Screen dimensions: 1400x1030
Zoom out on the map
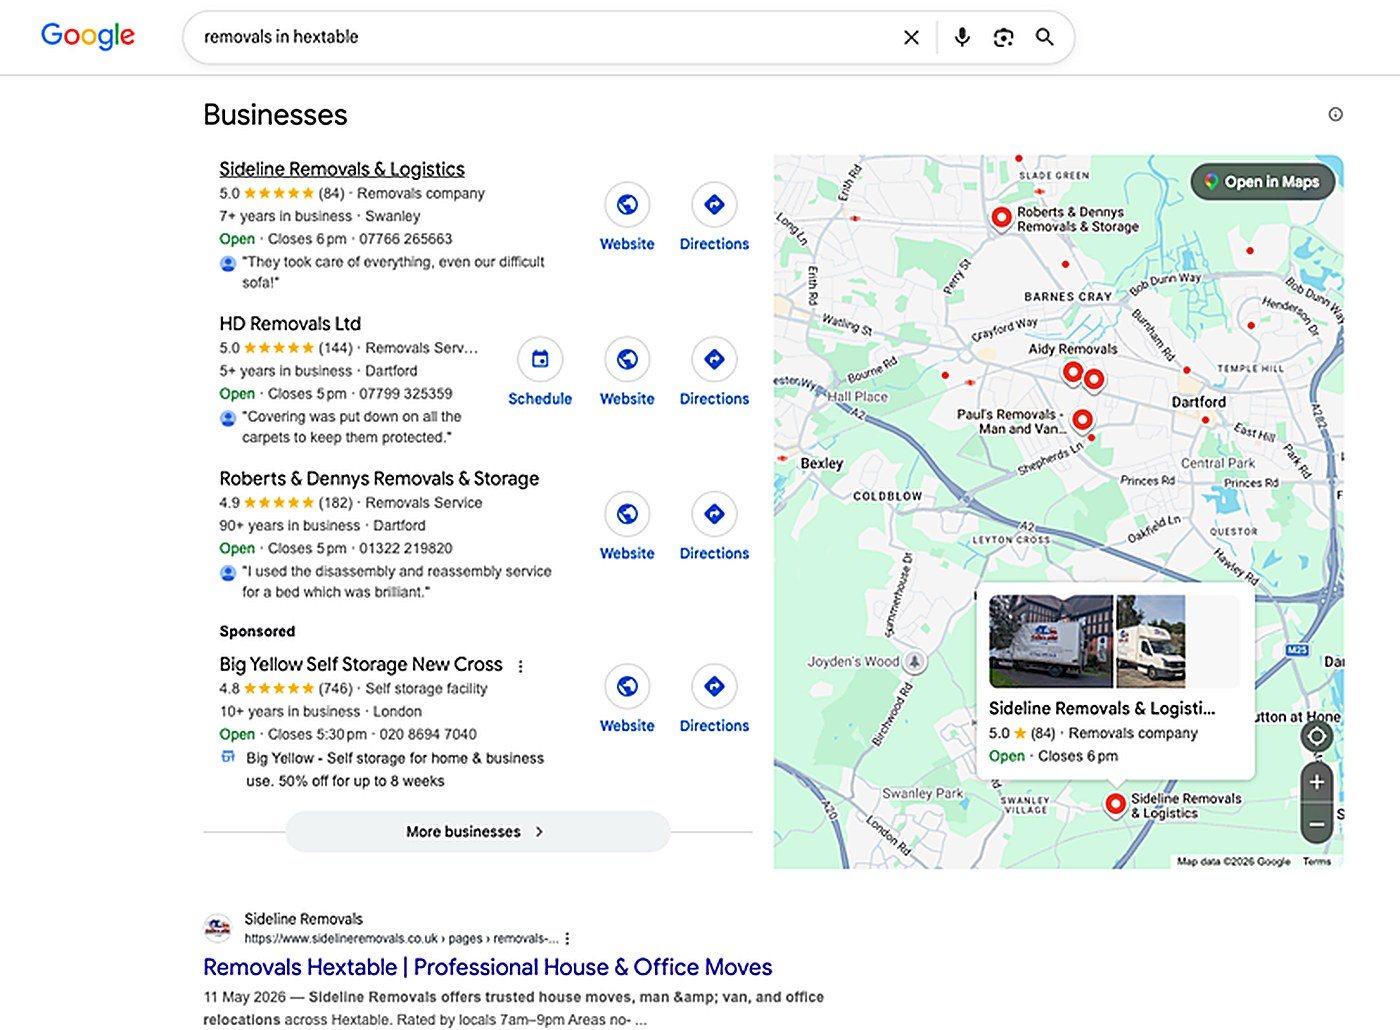pyautogui.click(x=1317, y=824)
